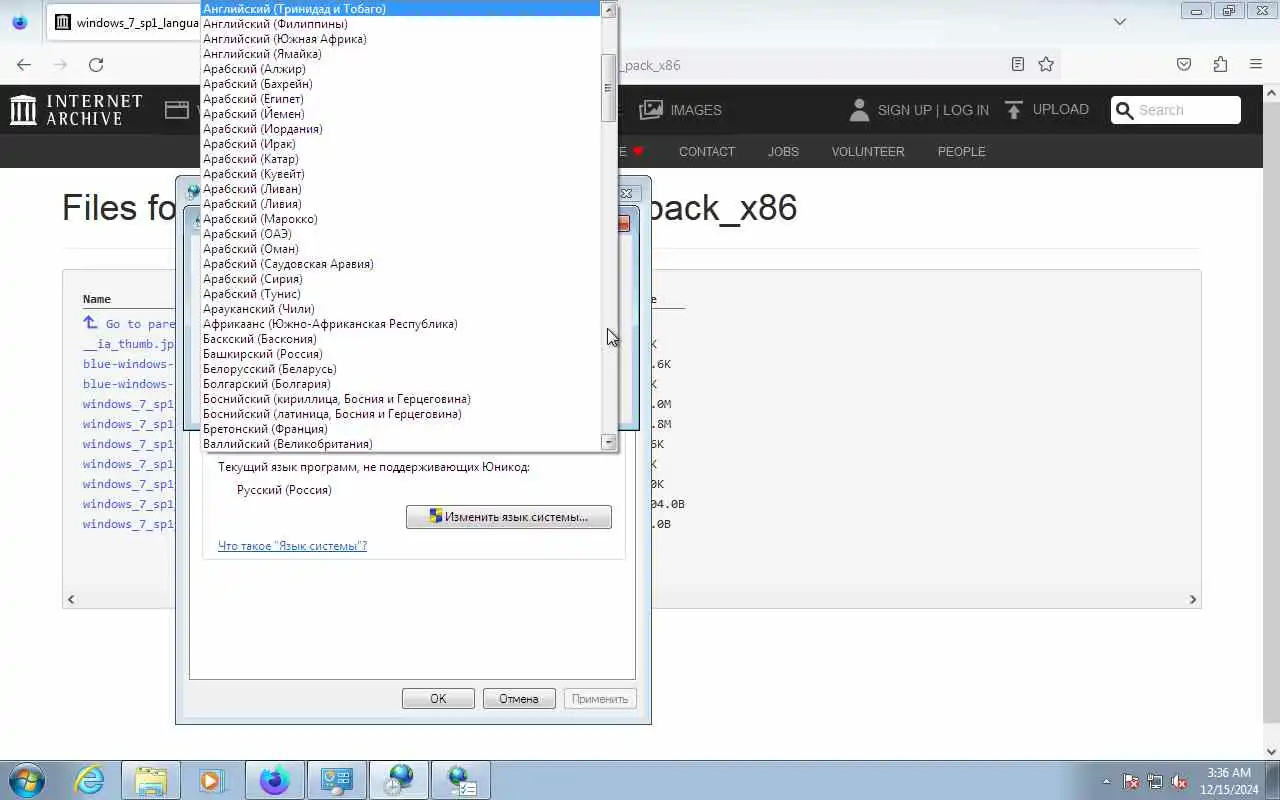Show hidden tray icons arrow

[1106, 781]
